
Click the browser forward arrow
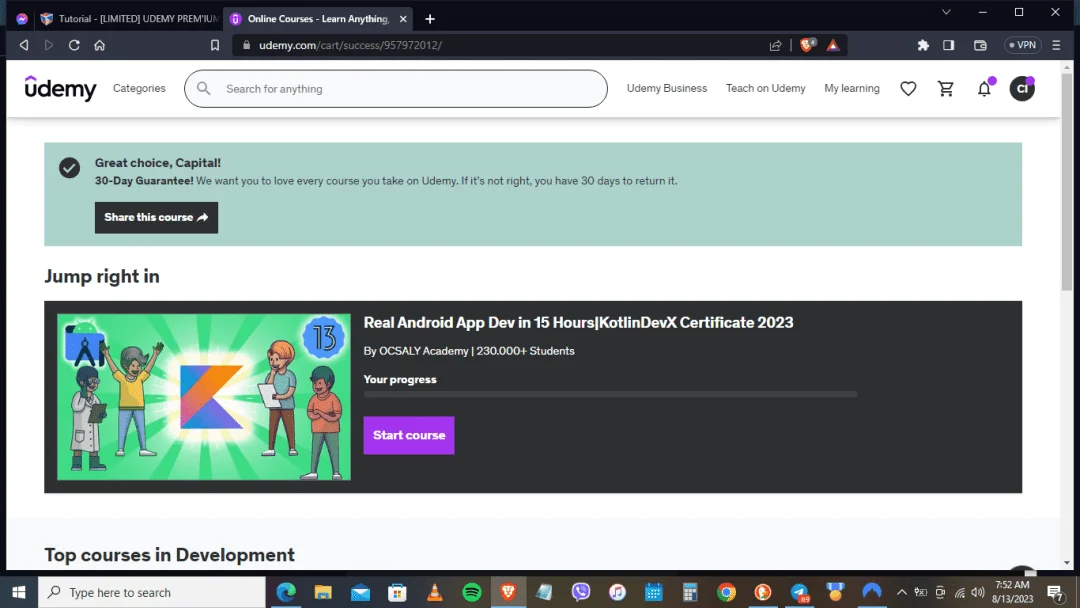pyautogui.click(x=49, y=45)
